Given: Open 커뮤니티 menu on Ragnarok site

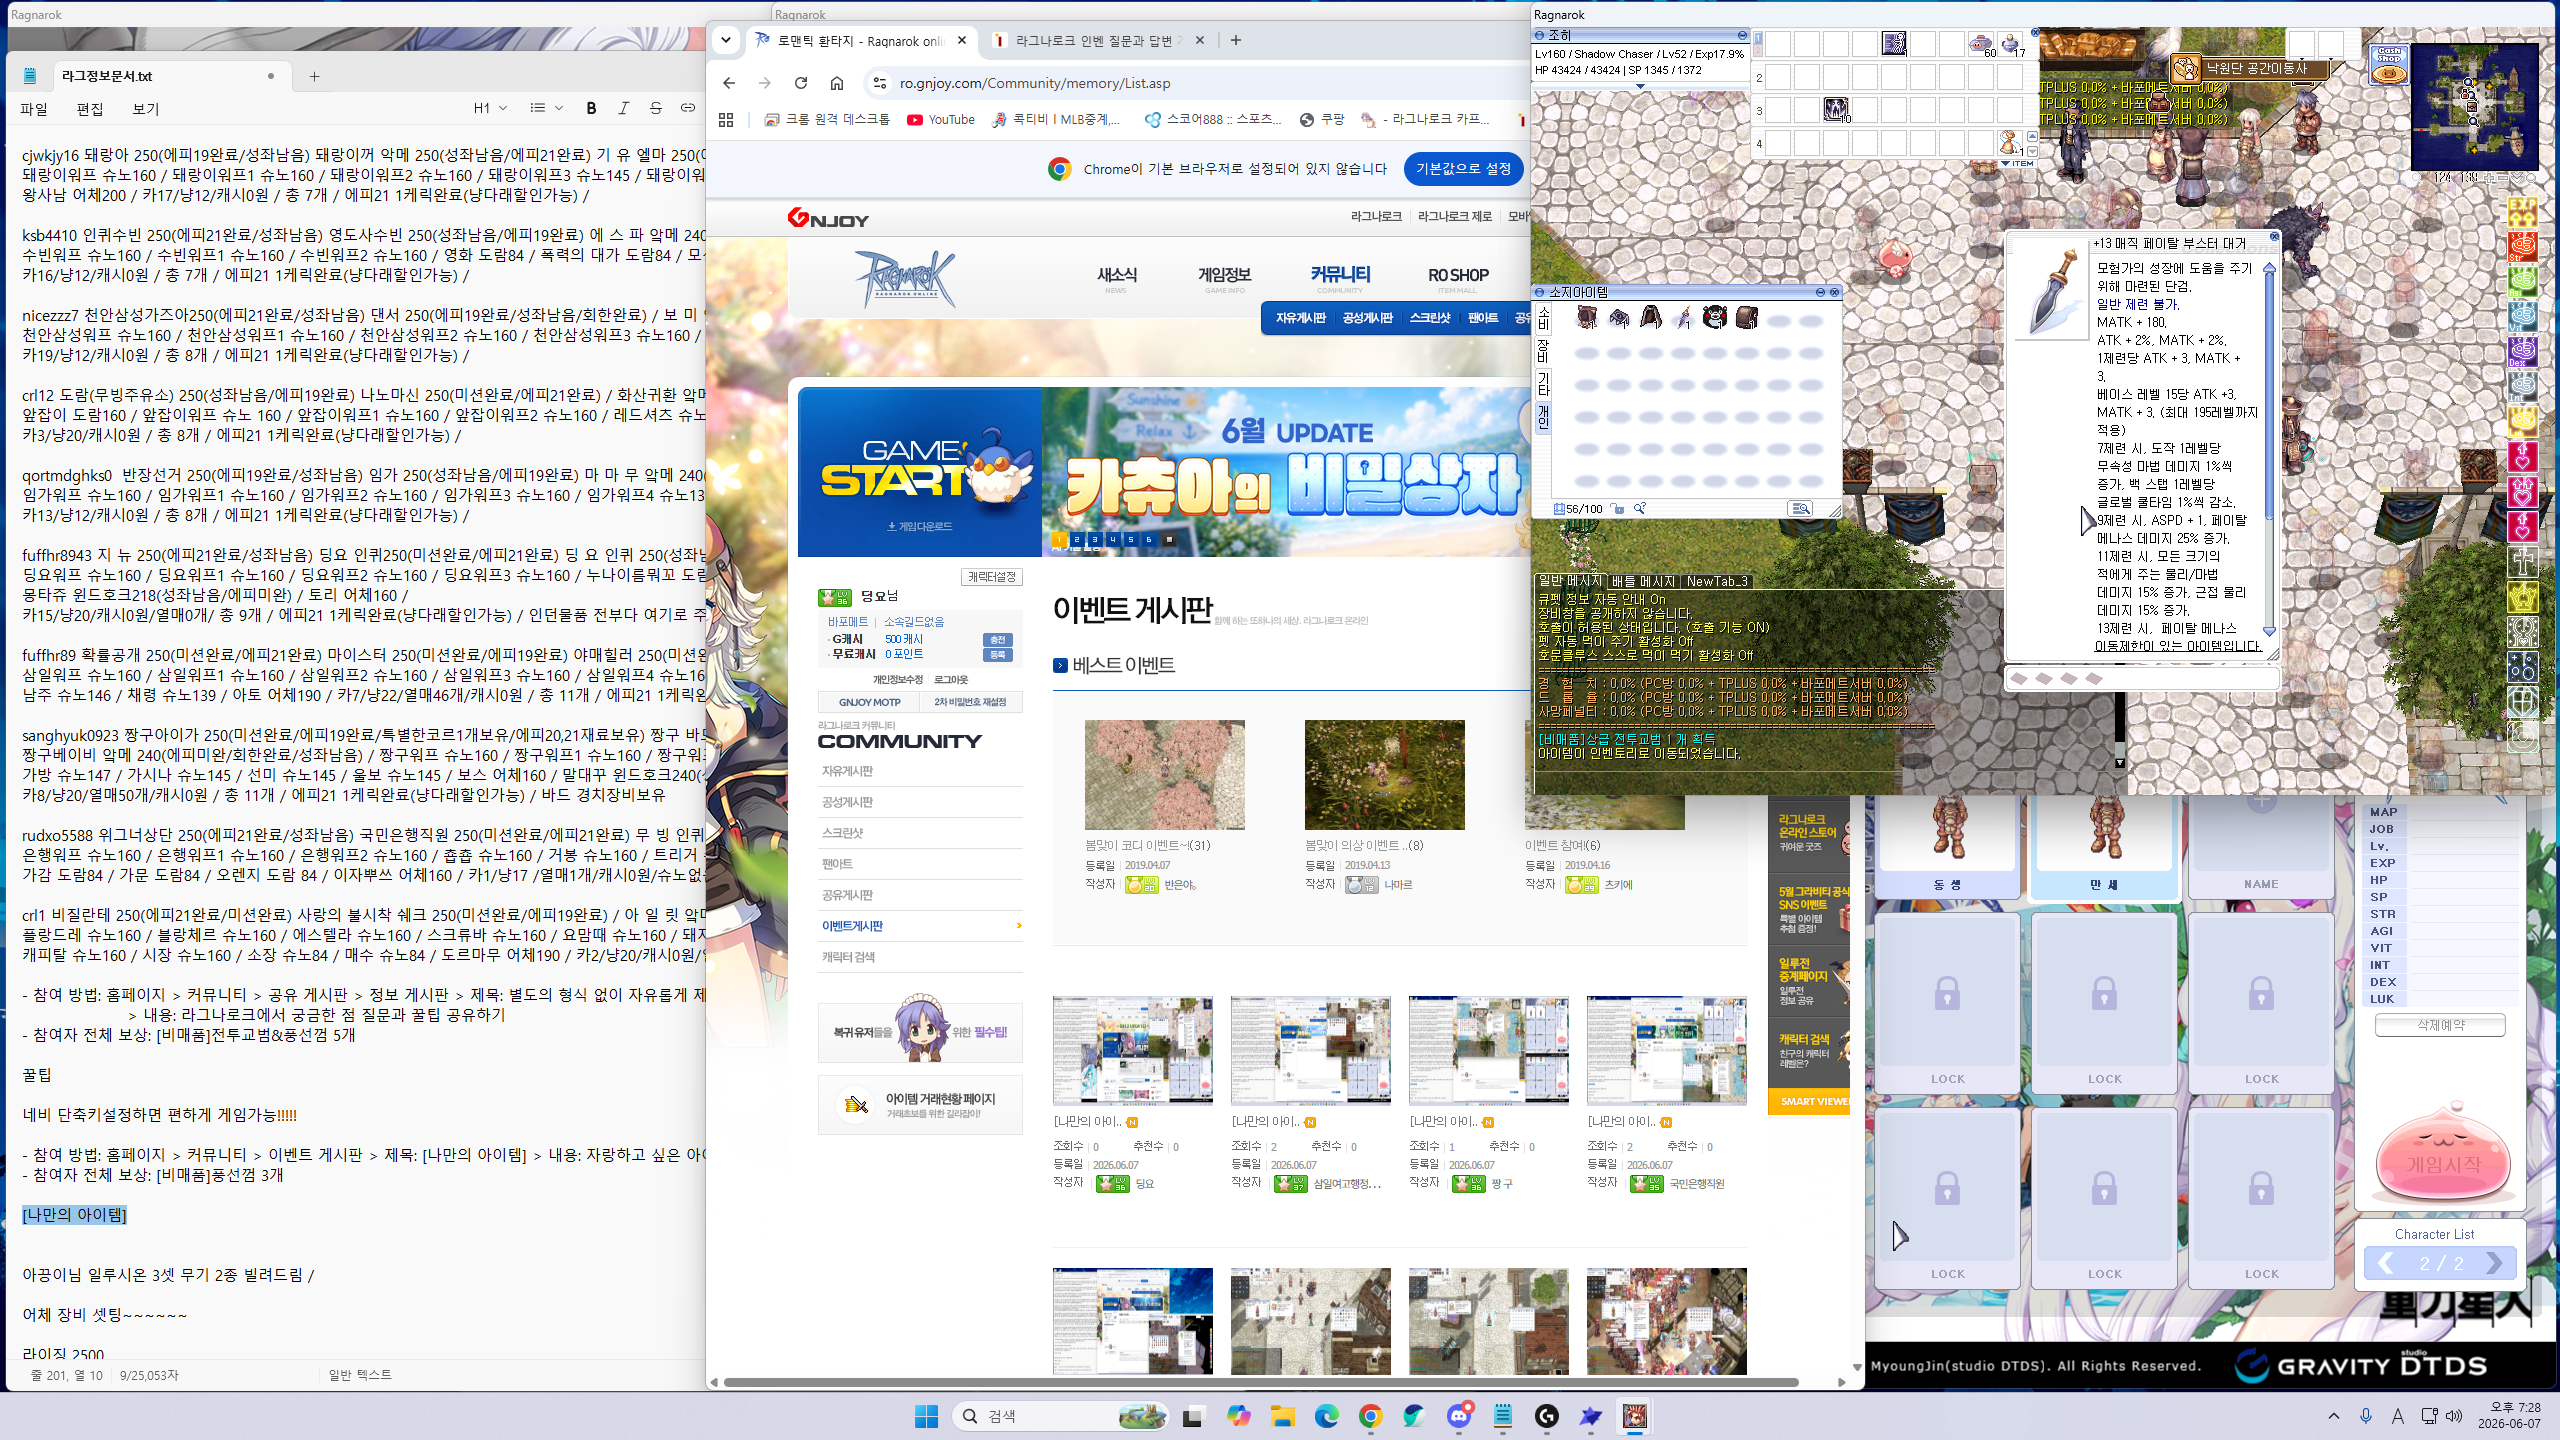Looking at the screenshot, I should 1340,276.
